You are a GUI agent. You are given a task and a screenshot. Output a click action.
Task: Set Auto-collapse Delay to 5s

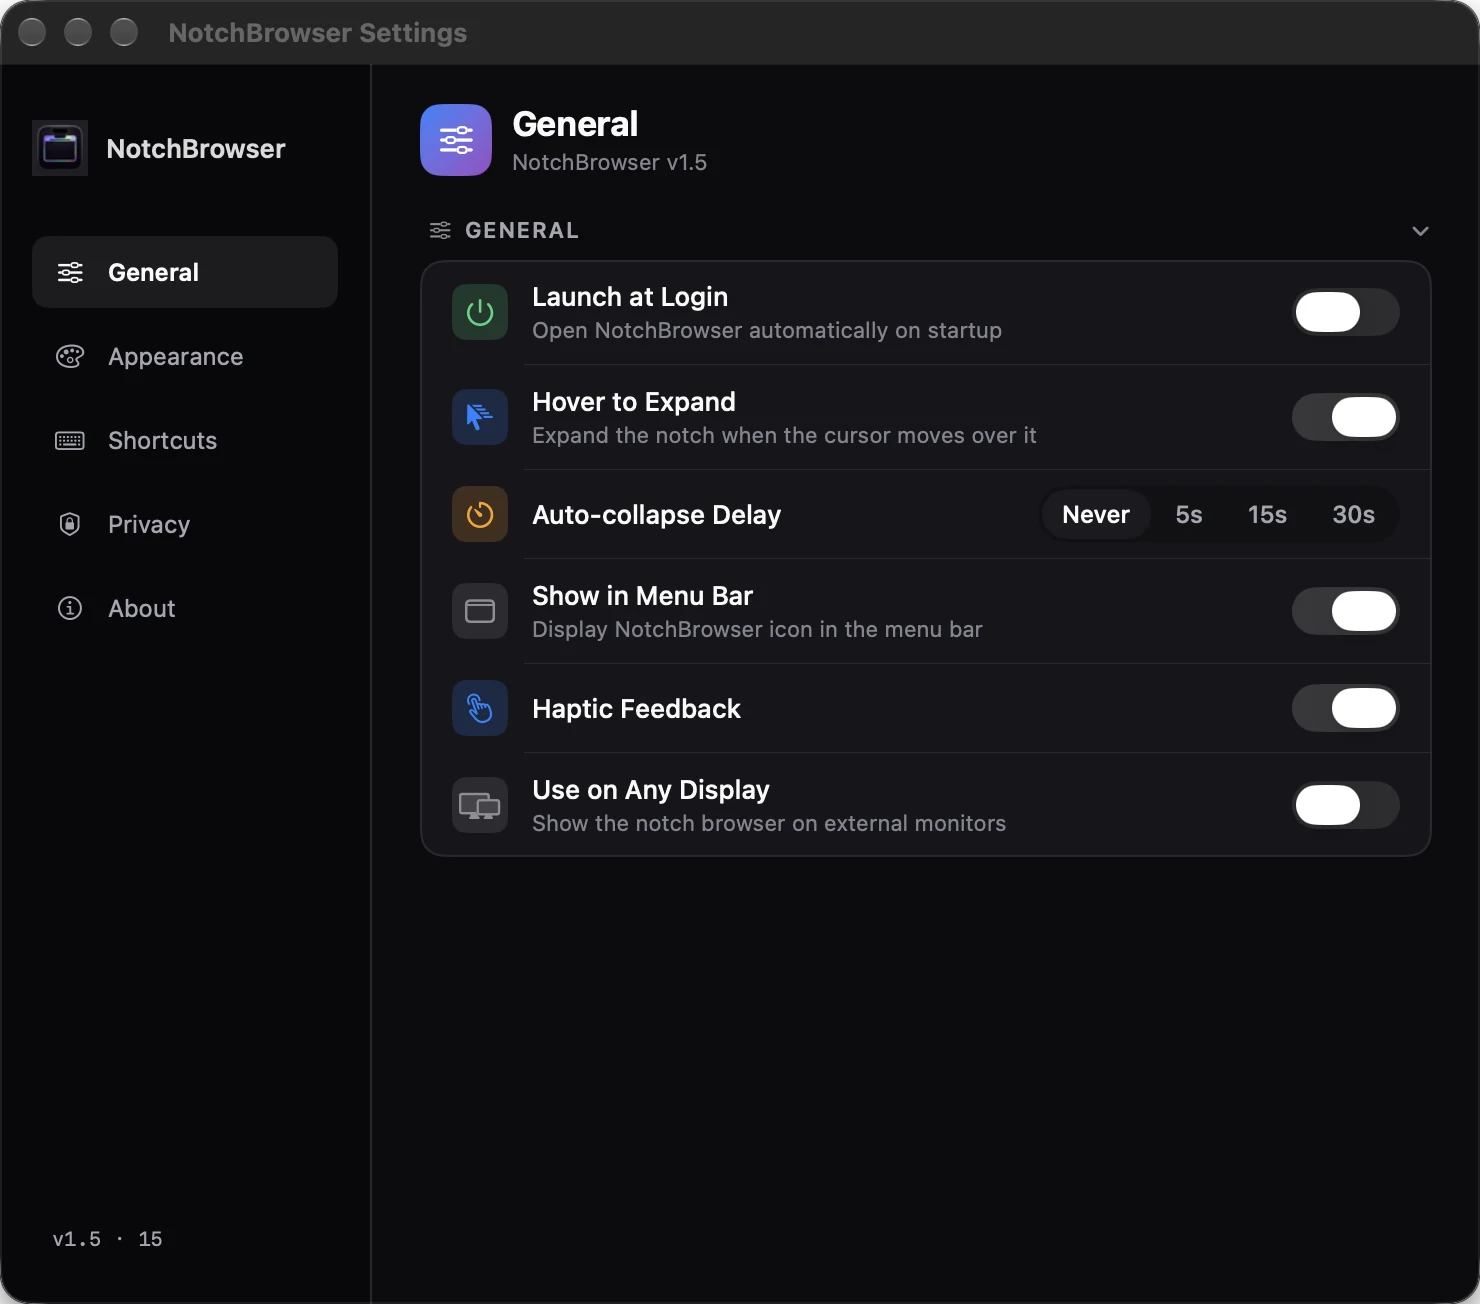tap(1189, 514)
